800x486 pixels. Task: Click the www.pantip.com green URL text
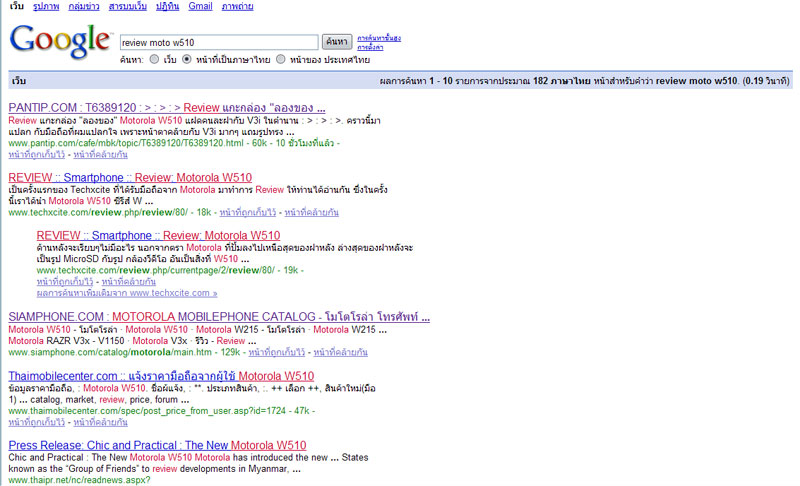click(126, 143)
